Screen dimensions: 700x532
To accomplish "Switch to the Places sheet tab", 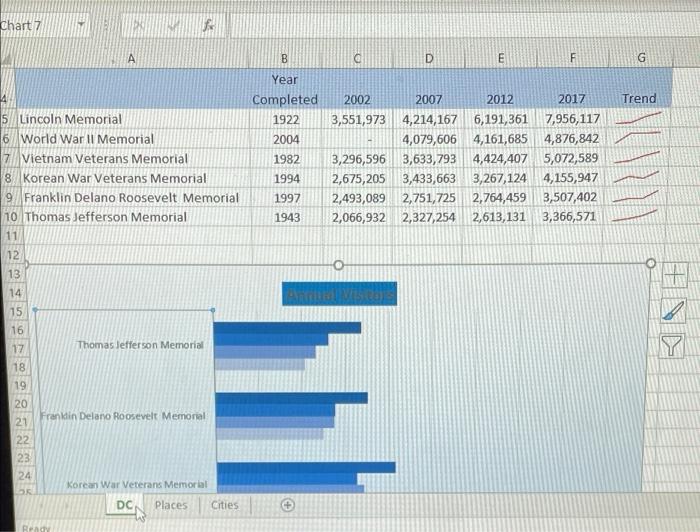I will [171, 505].
